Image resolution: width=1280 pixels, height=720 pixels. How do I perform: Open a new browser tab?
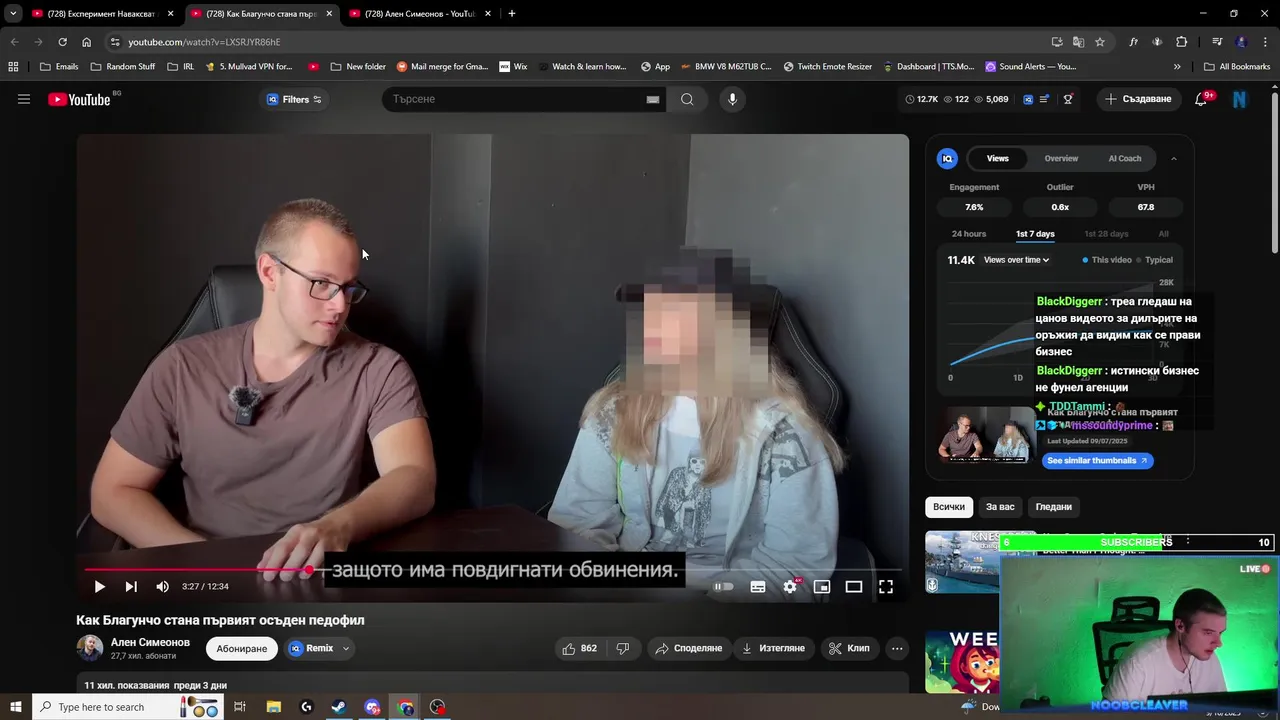point(512,14)
